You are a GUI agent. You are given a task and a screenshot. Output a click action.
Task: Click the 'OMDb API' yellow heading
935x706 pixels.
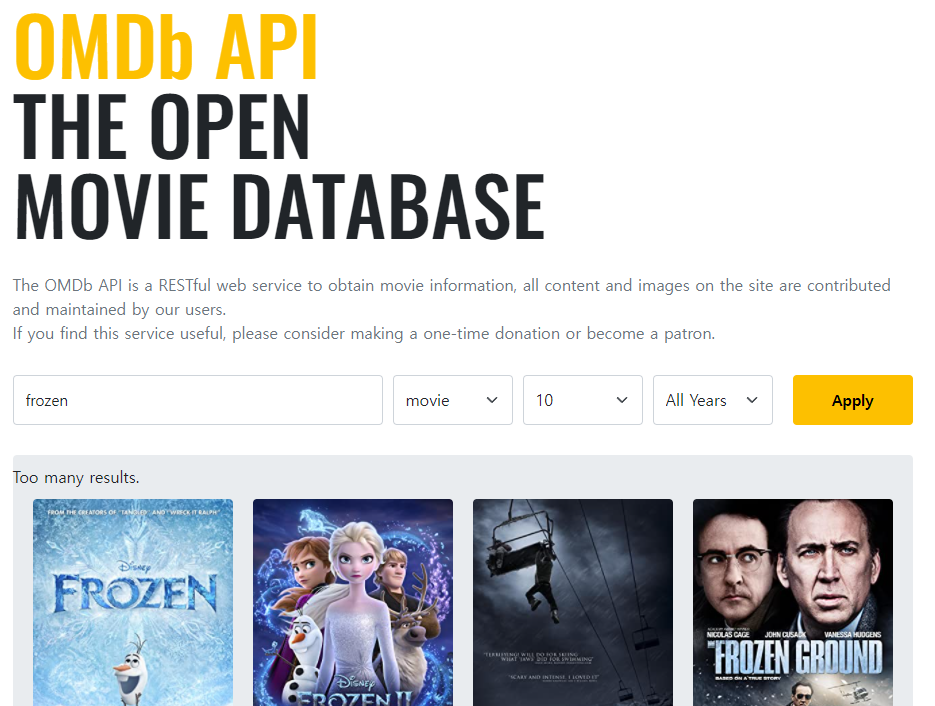tap(166, 47)
